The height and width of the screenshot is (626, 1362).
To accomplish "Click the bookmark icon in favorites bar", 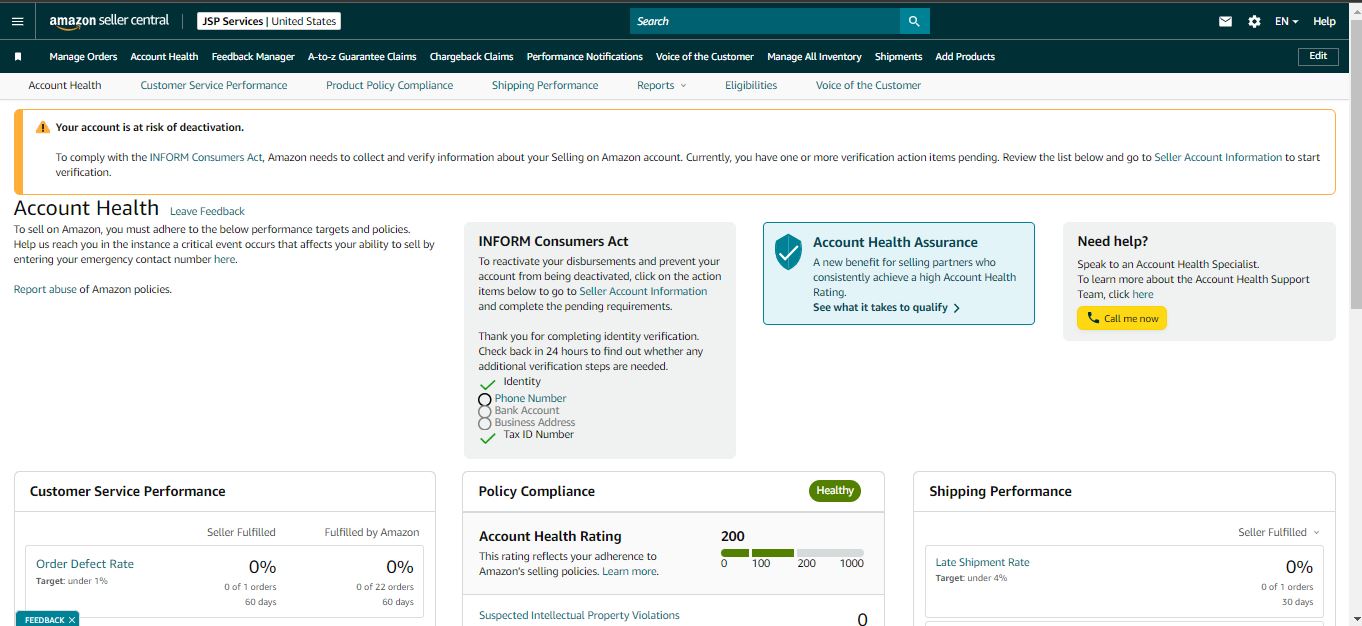I will pyautogui.click(x=18, y=57).
